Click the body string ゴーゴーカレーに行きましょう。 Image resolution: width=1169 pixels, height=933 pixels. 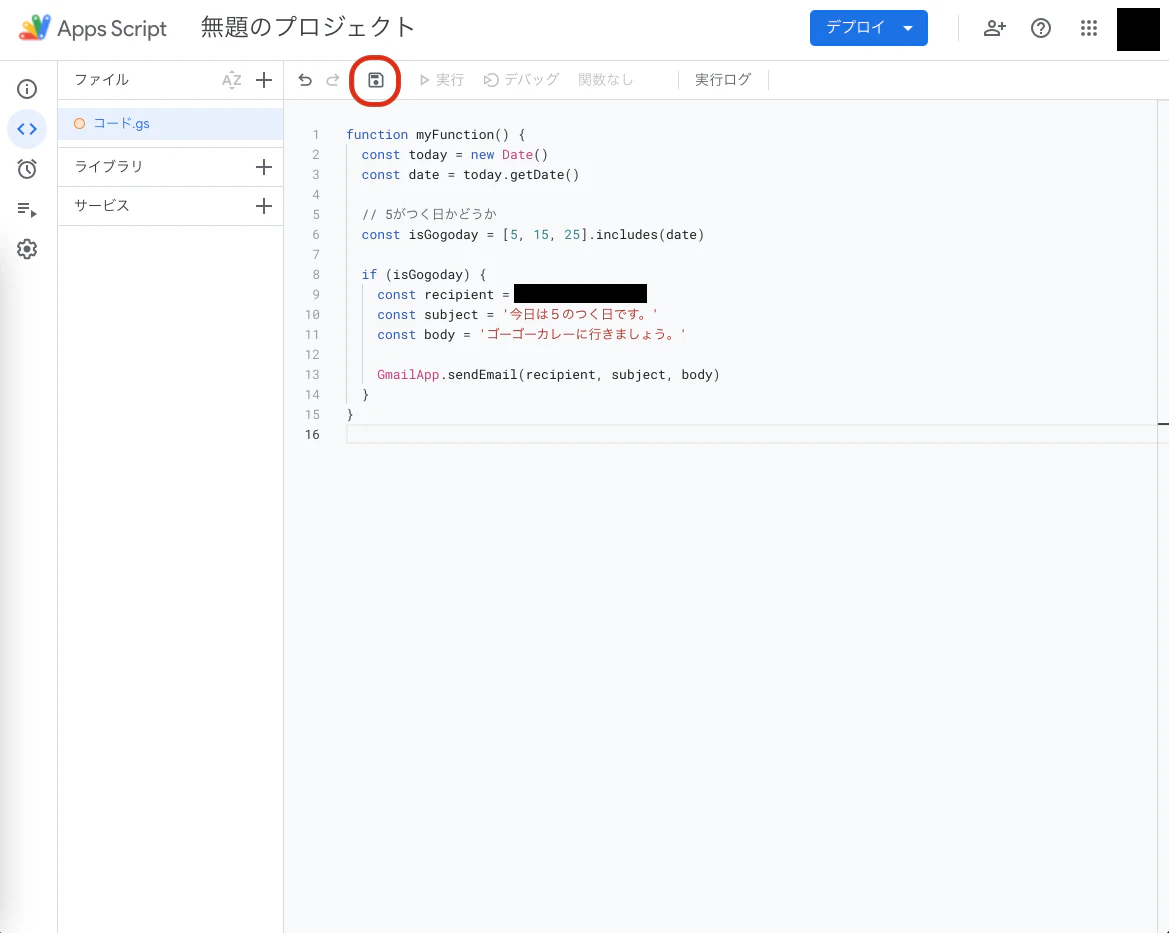coord(582,335)
